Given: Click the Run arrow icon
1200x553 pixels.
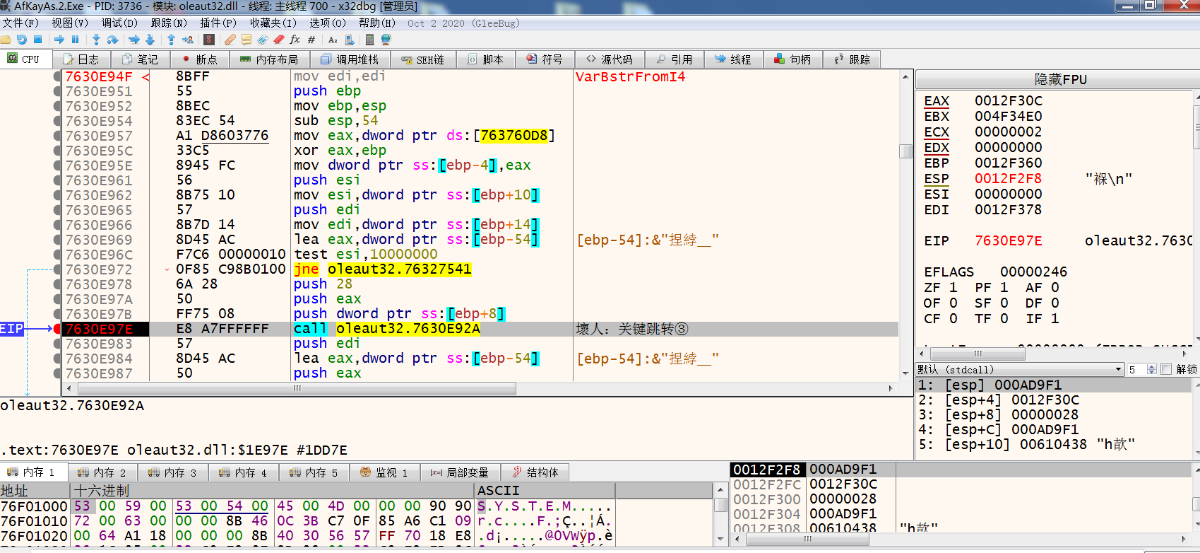Looking at the screenshot, I should [x=59, y=40].
